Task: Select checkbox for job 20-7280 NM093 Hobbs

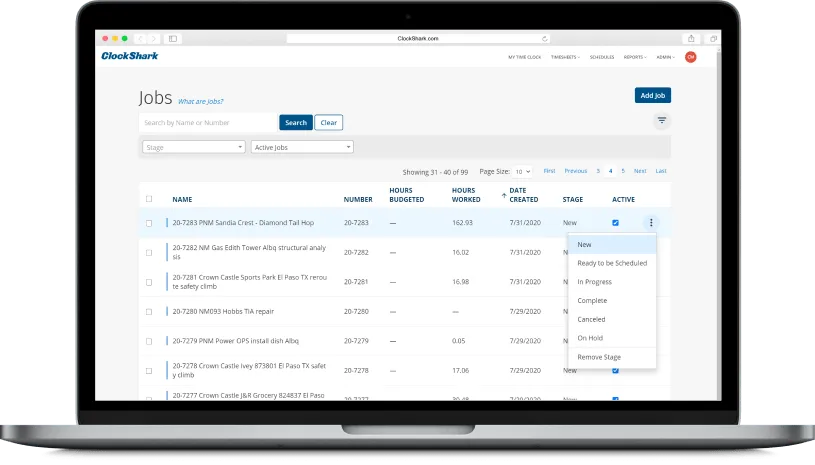Action: click(x=149, y=312)
